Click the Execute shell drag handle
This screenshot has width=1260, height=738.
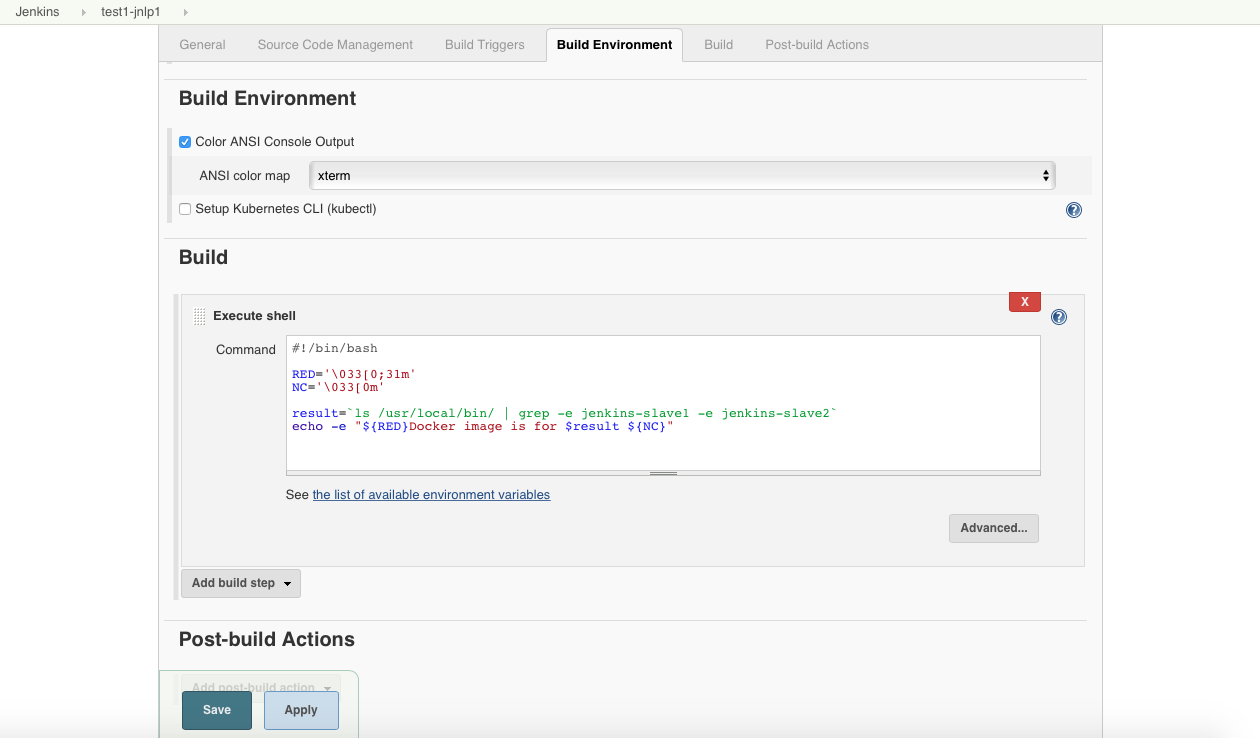199,316
